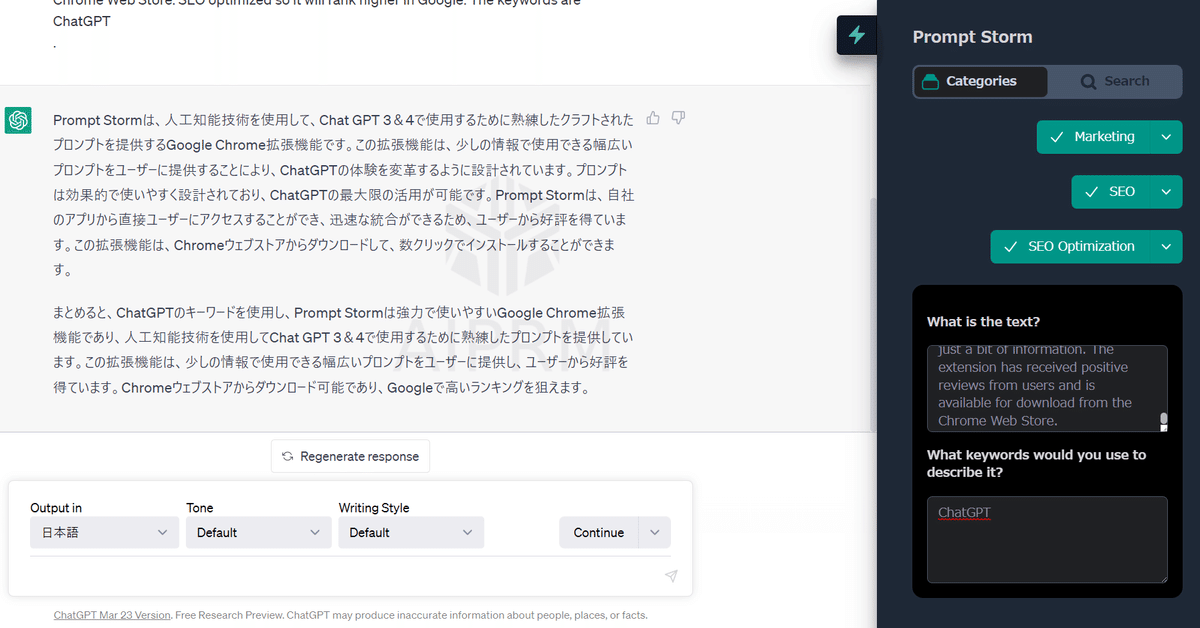Open the Writing Style dropdown
The height and width of the screenshot is (628, 1200).
[x=410, y=532]
